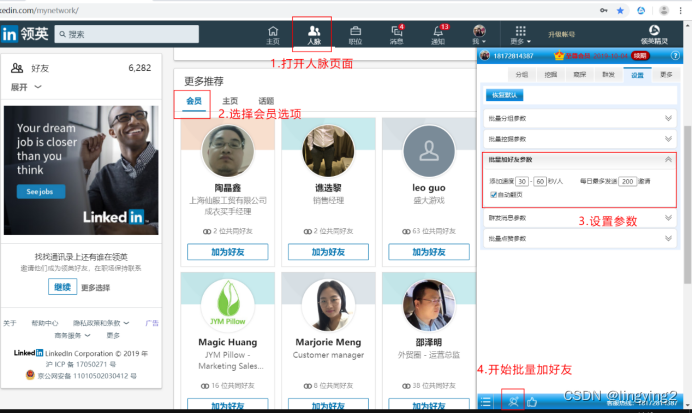Click the LinkedIn search box
This screenshot has height=413, width=693.
[127, 34]
